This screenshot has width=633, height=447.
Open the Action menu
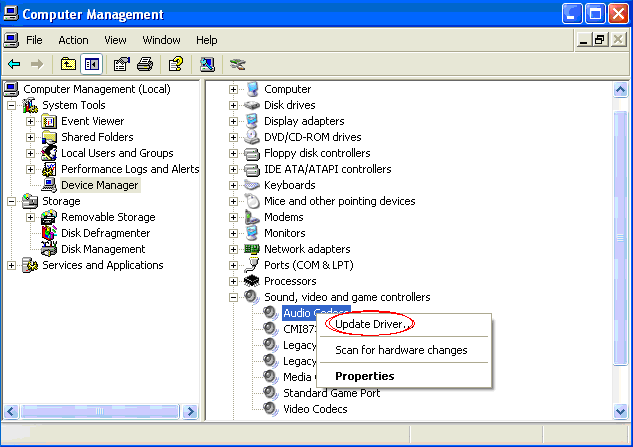click(73, 40)
